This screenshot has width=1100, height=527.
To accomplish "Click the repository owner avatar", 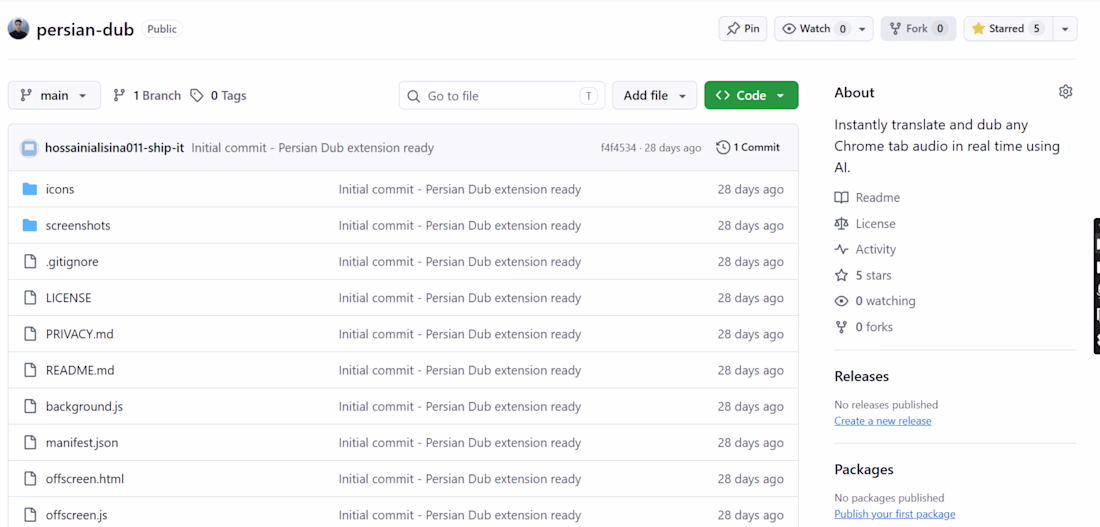I will point(18,29).
